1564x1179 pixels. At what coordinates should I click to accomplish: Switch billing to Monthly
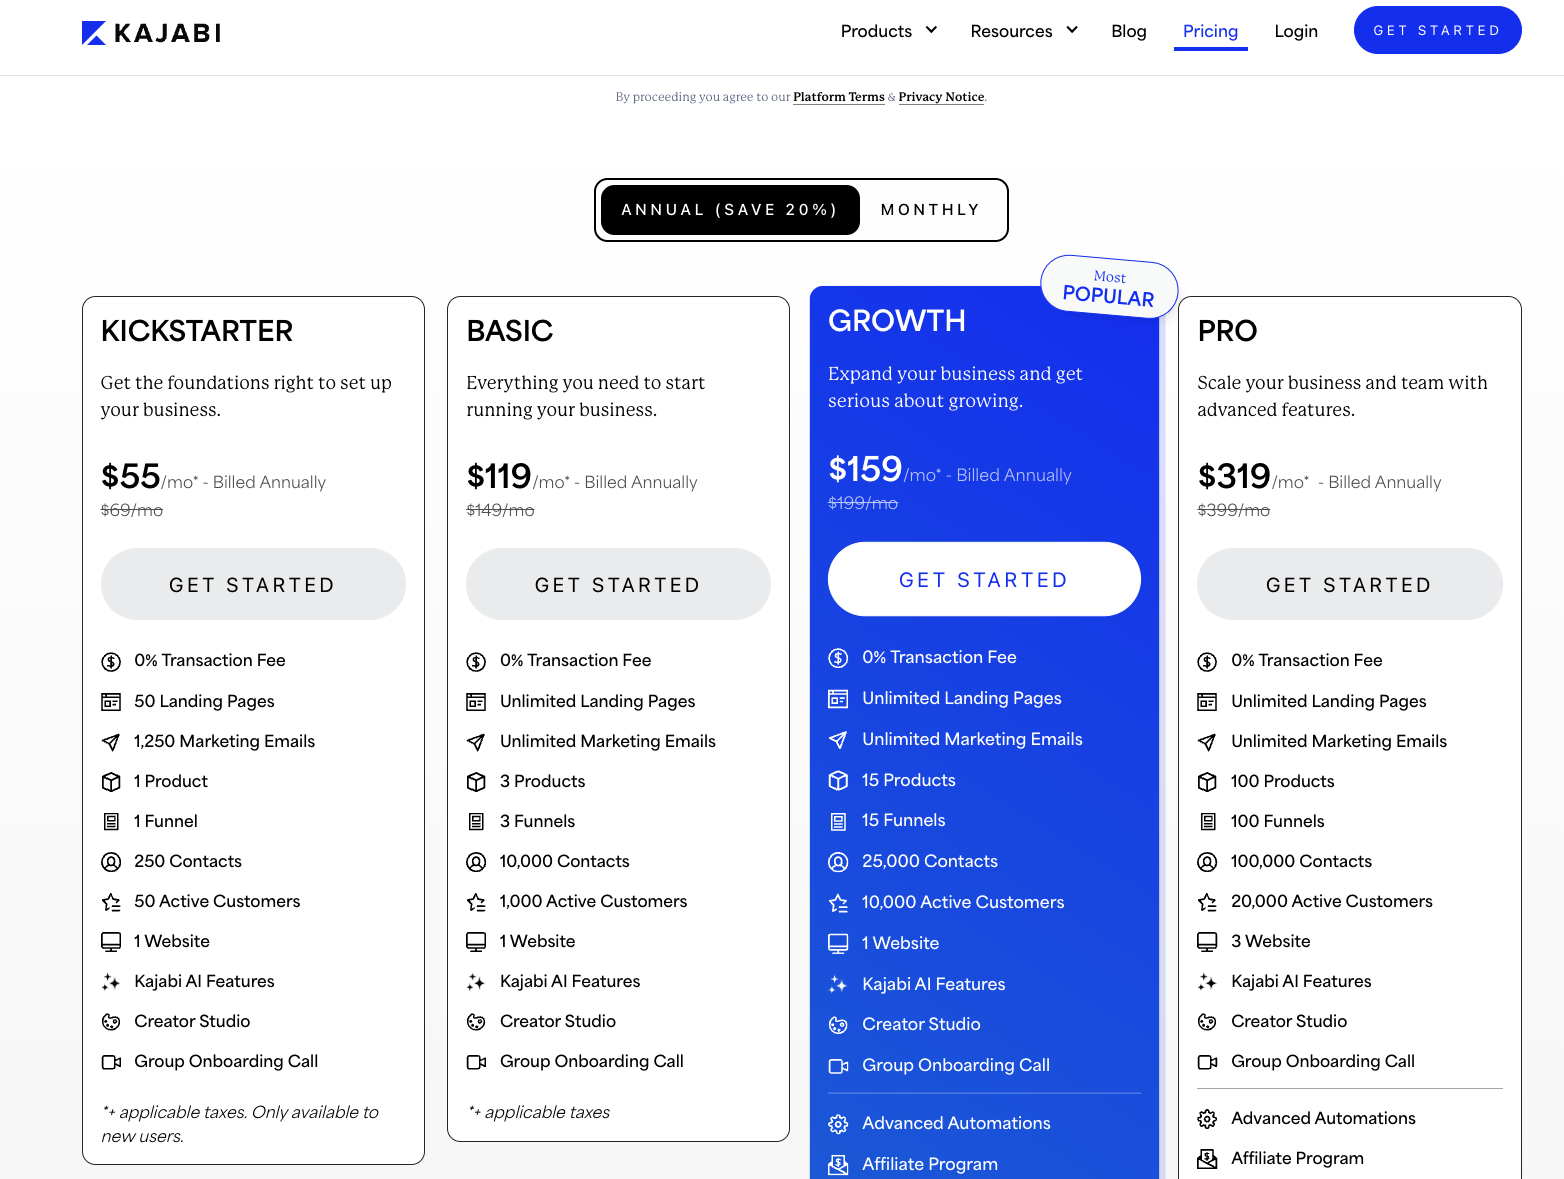[931, 210]
